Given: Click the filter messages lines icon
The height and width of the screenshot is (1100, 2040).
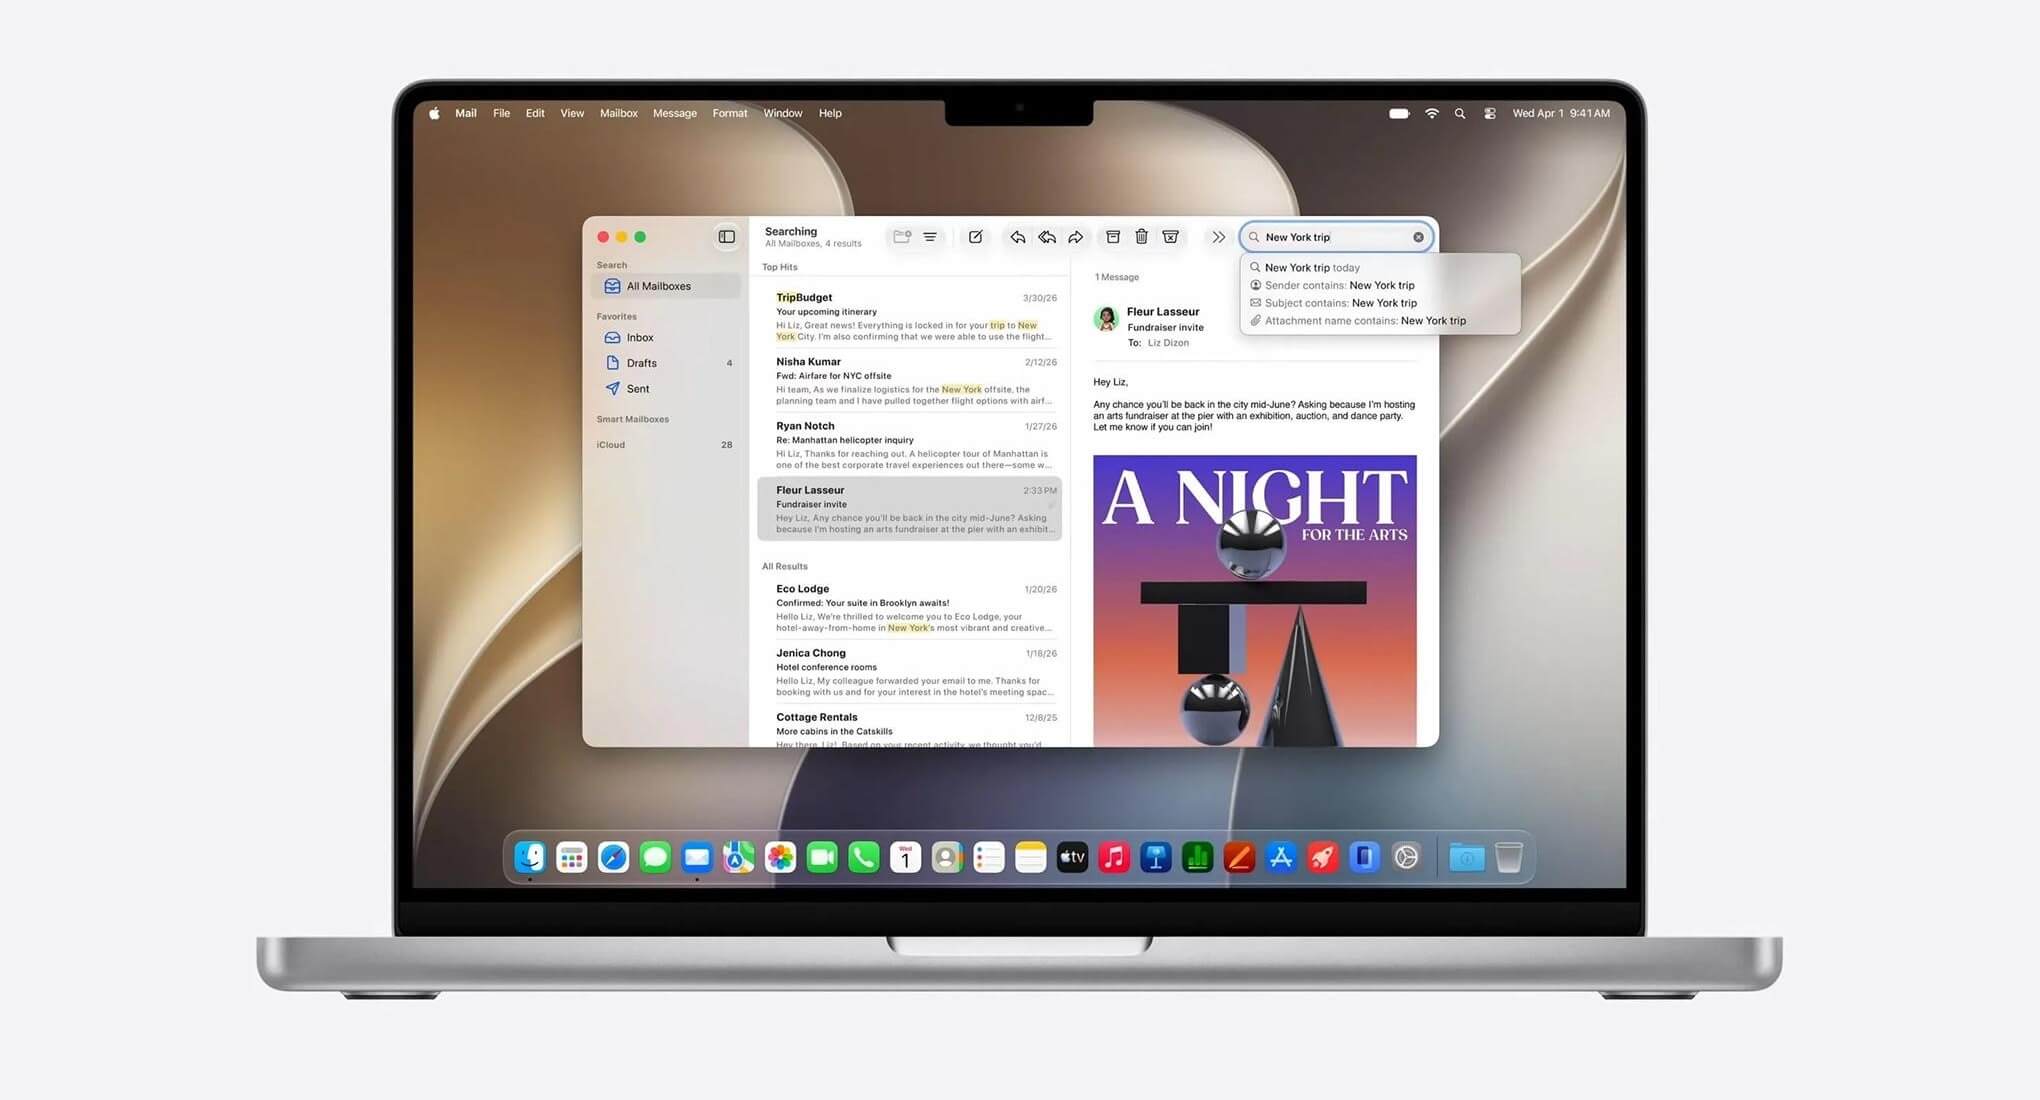Looking at the screenshot, I should (x=930, y=237).
